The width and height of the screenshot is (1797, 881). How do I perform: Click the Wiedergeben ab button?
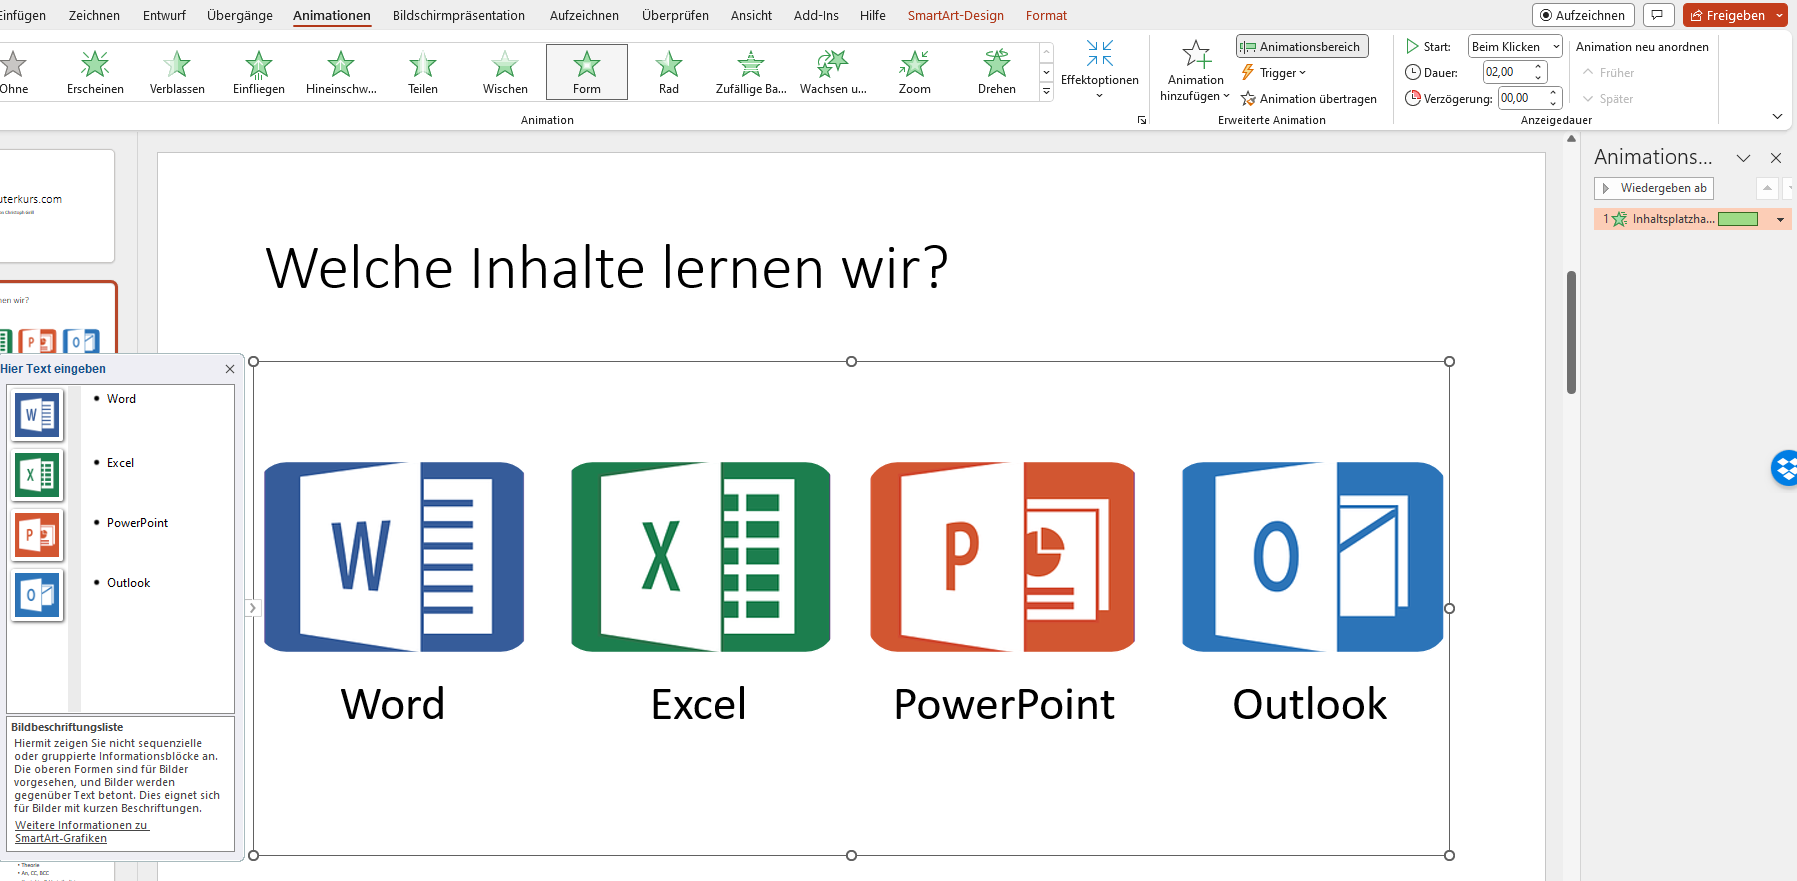[1654, 188]
